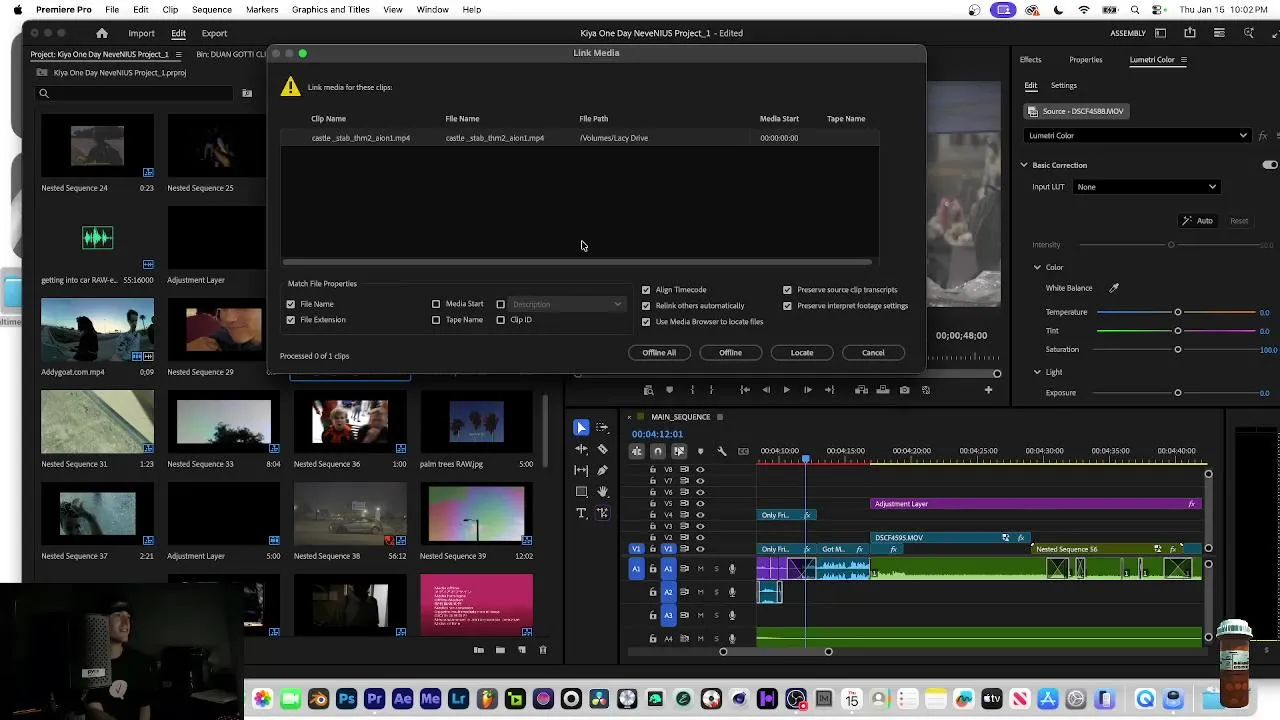The image size is (1280, 720).
Task: Click the Play button in the Program Monitor
Action: 786,390
